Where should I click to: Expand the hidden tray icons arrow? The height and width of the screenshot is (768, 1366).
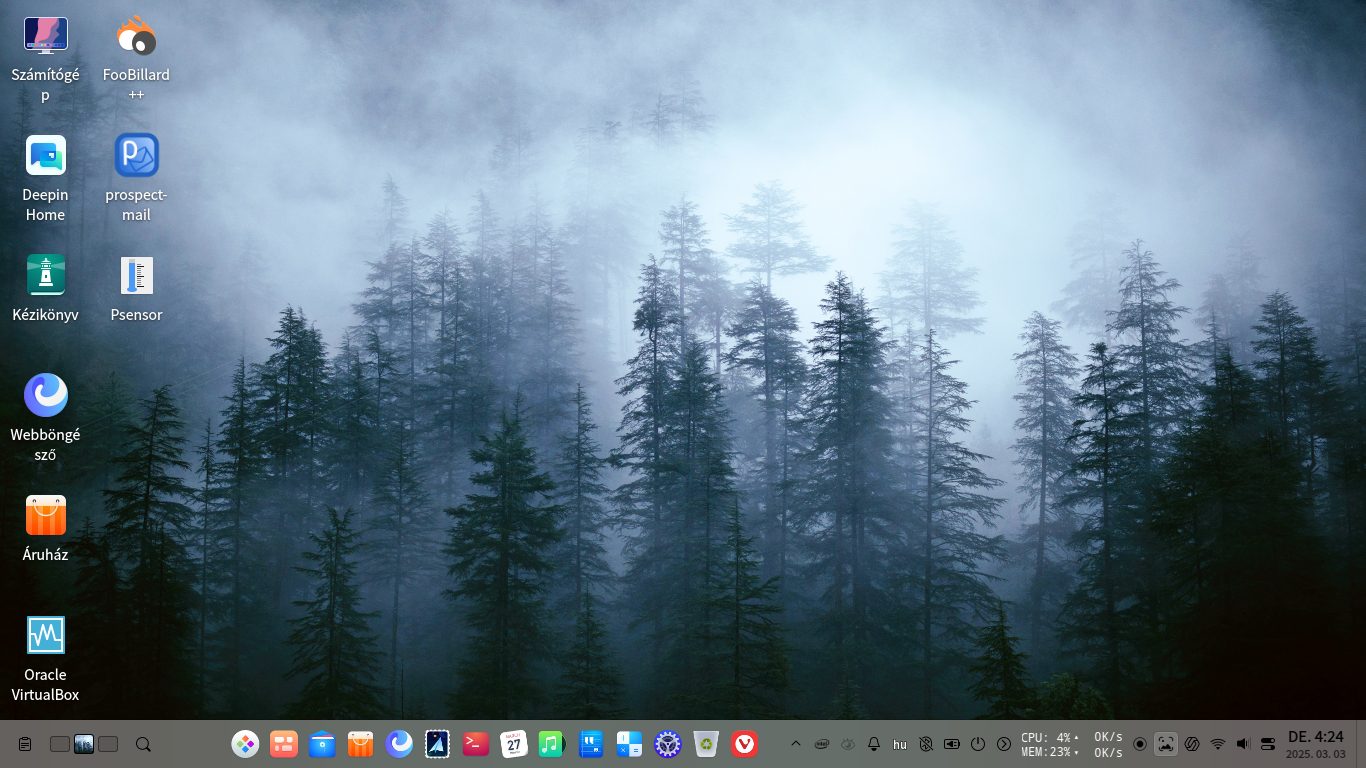[796, 744]
